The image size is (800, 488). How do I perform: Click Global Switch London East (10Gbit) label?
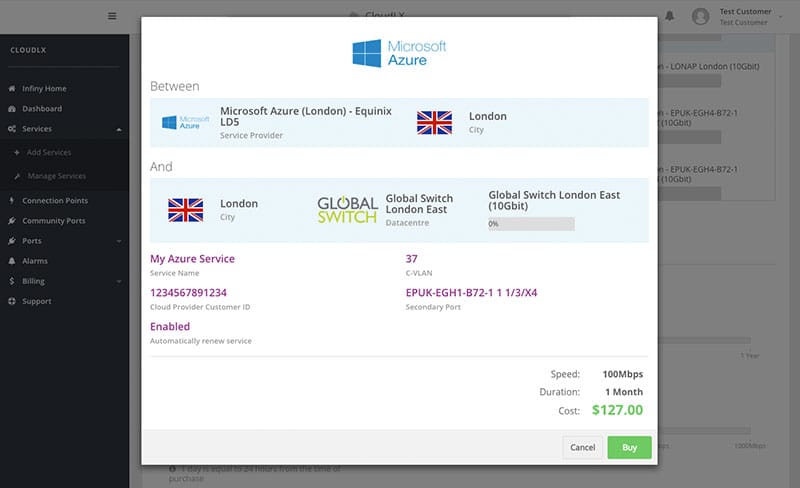coord(554,200)
